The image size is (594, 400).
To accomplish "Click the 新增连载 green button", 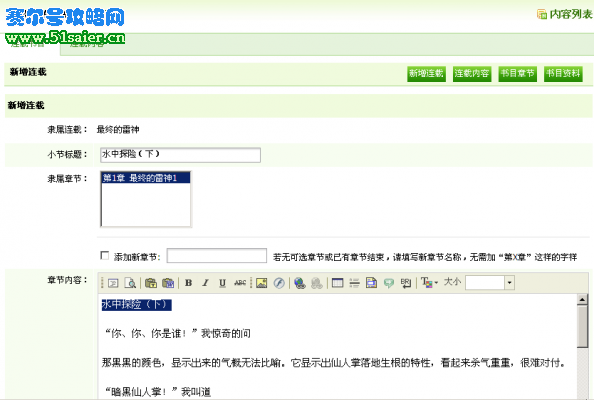I will point(426,73).
